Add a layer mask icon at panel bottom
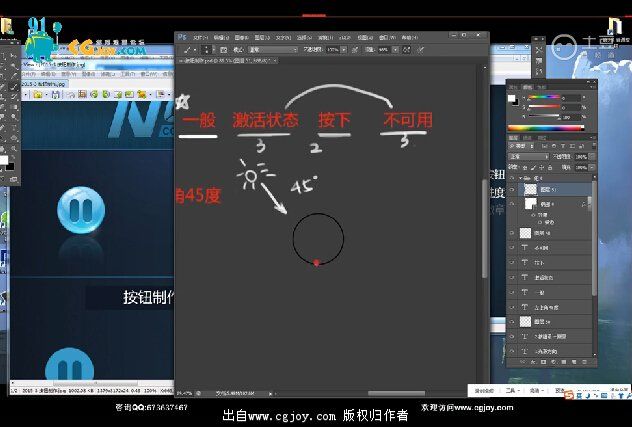Image resolution: width=632 pixels, height=427 pixels. [x=543, y=362]
